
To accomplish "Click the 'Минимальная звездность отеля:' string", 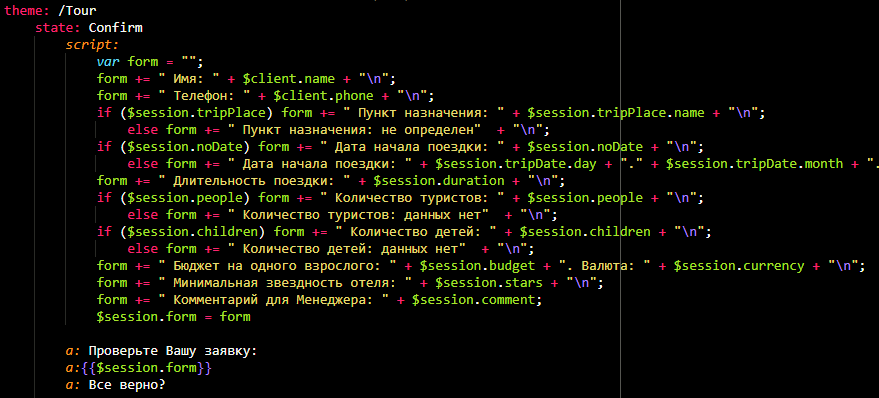I will tap(289, 283).
